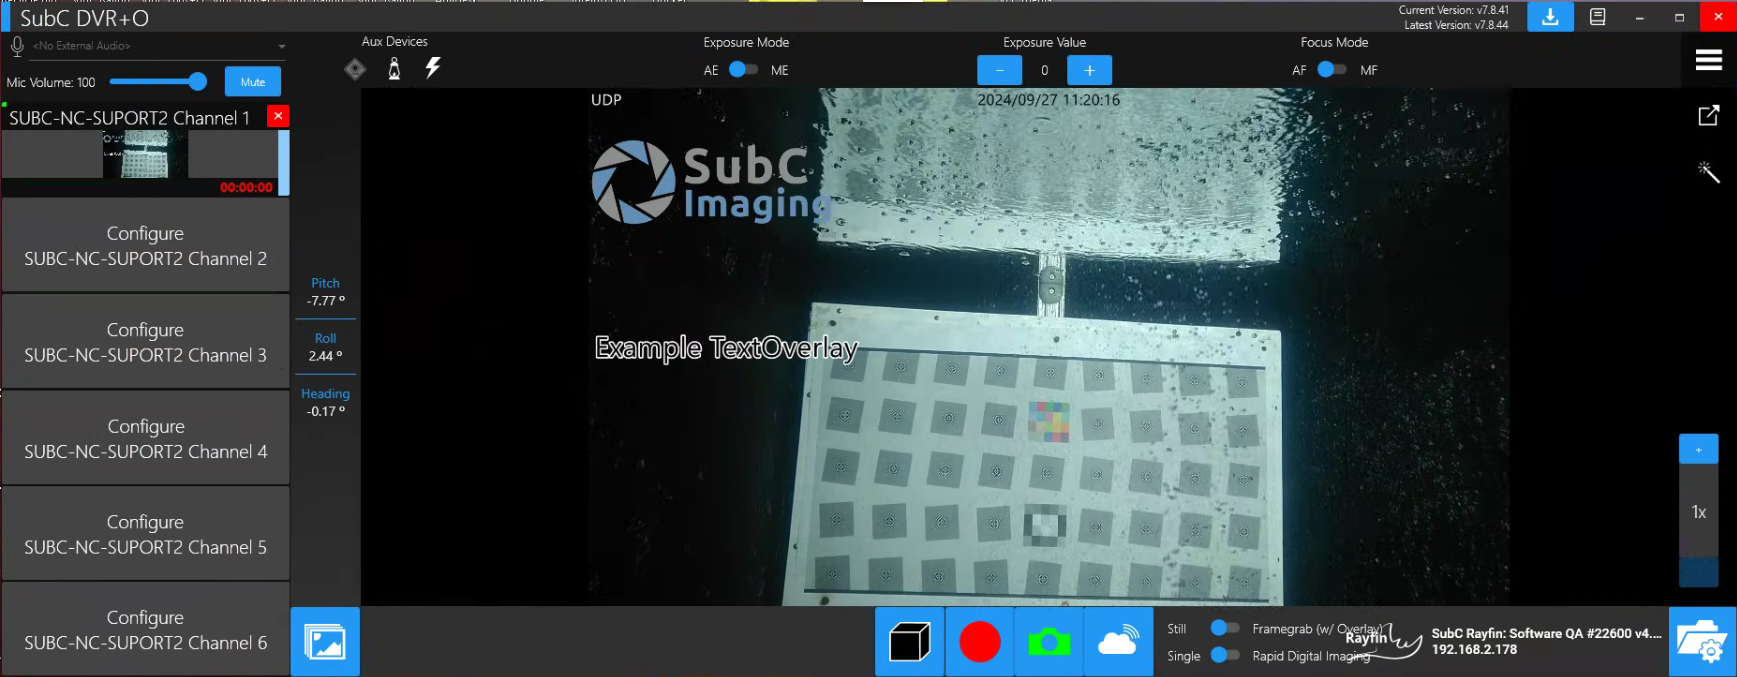Switch Focus Mode from AF to MF
1737x677 pixels.
(x=1331, y=70)
